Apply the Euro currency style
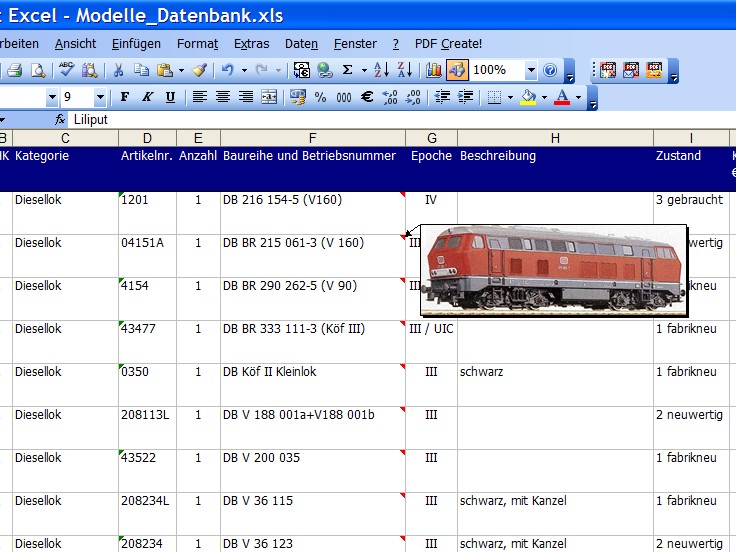The width and height of the screenshot is (736, 552). click(367, 97)
